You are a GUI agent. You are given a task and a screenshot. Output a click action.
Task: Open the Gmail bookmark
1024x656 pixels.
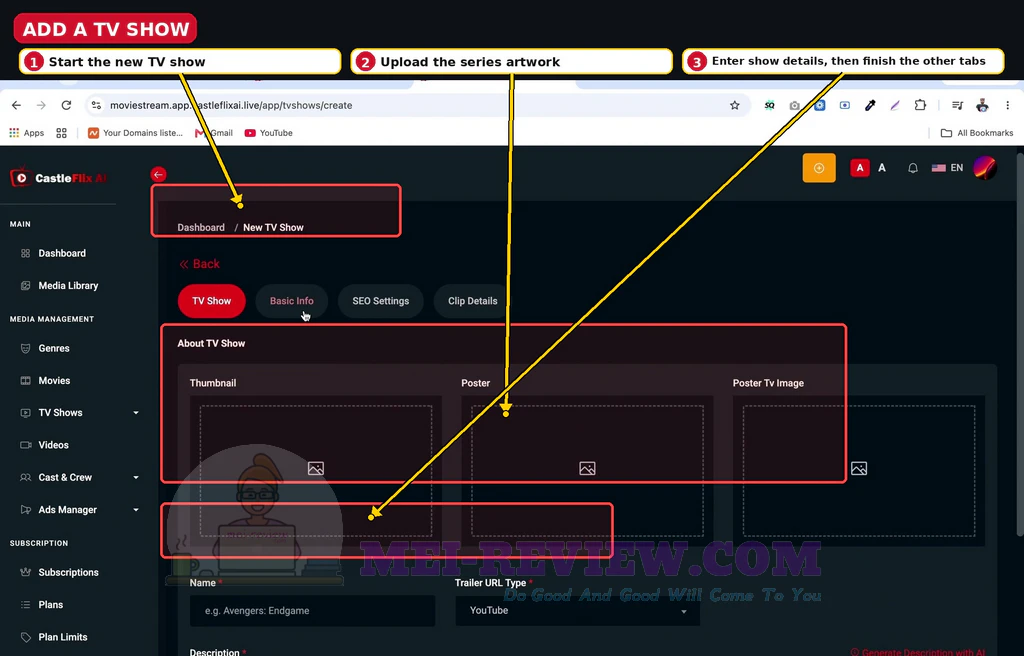point(214,133)
